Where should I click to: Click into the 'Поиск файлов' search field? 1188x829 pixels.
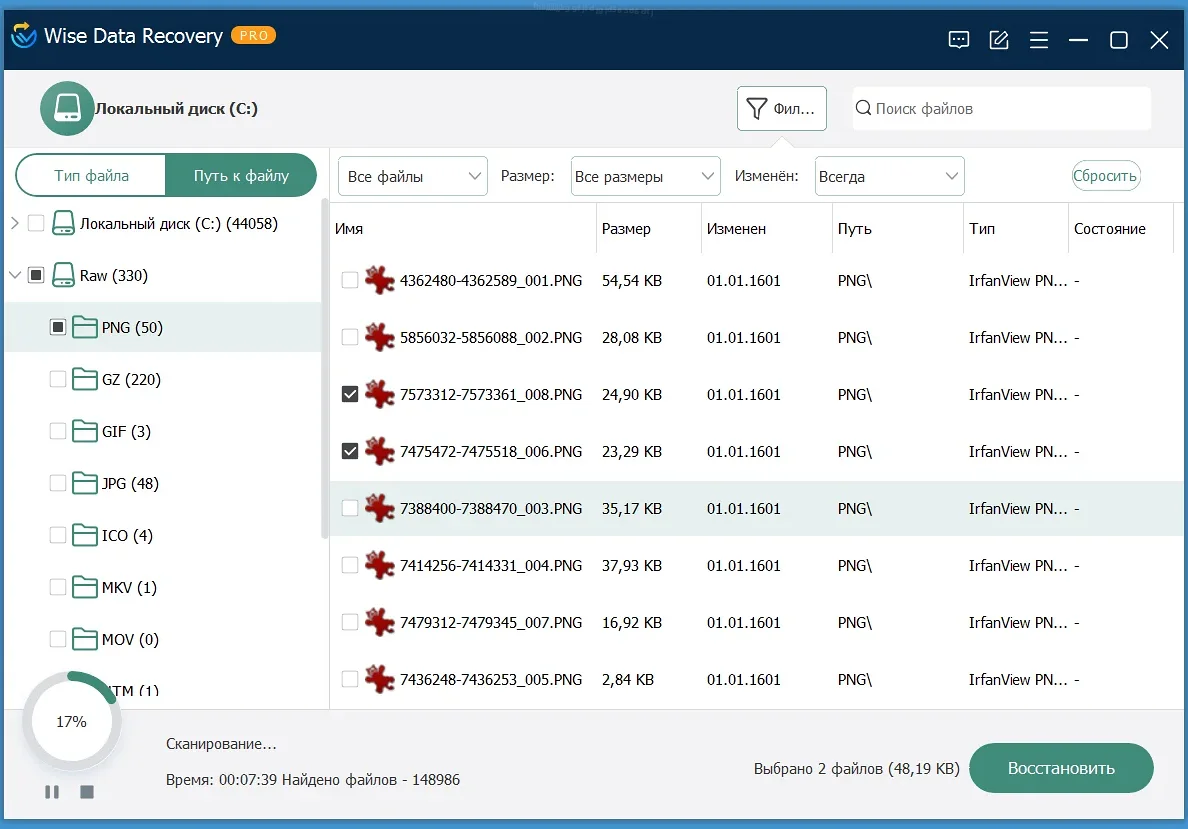(1000, 108)
